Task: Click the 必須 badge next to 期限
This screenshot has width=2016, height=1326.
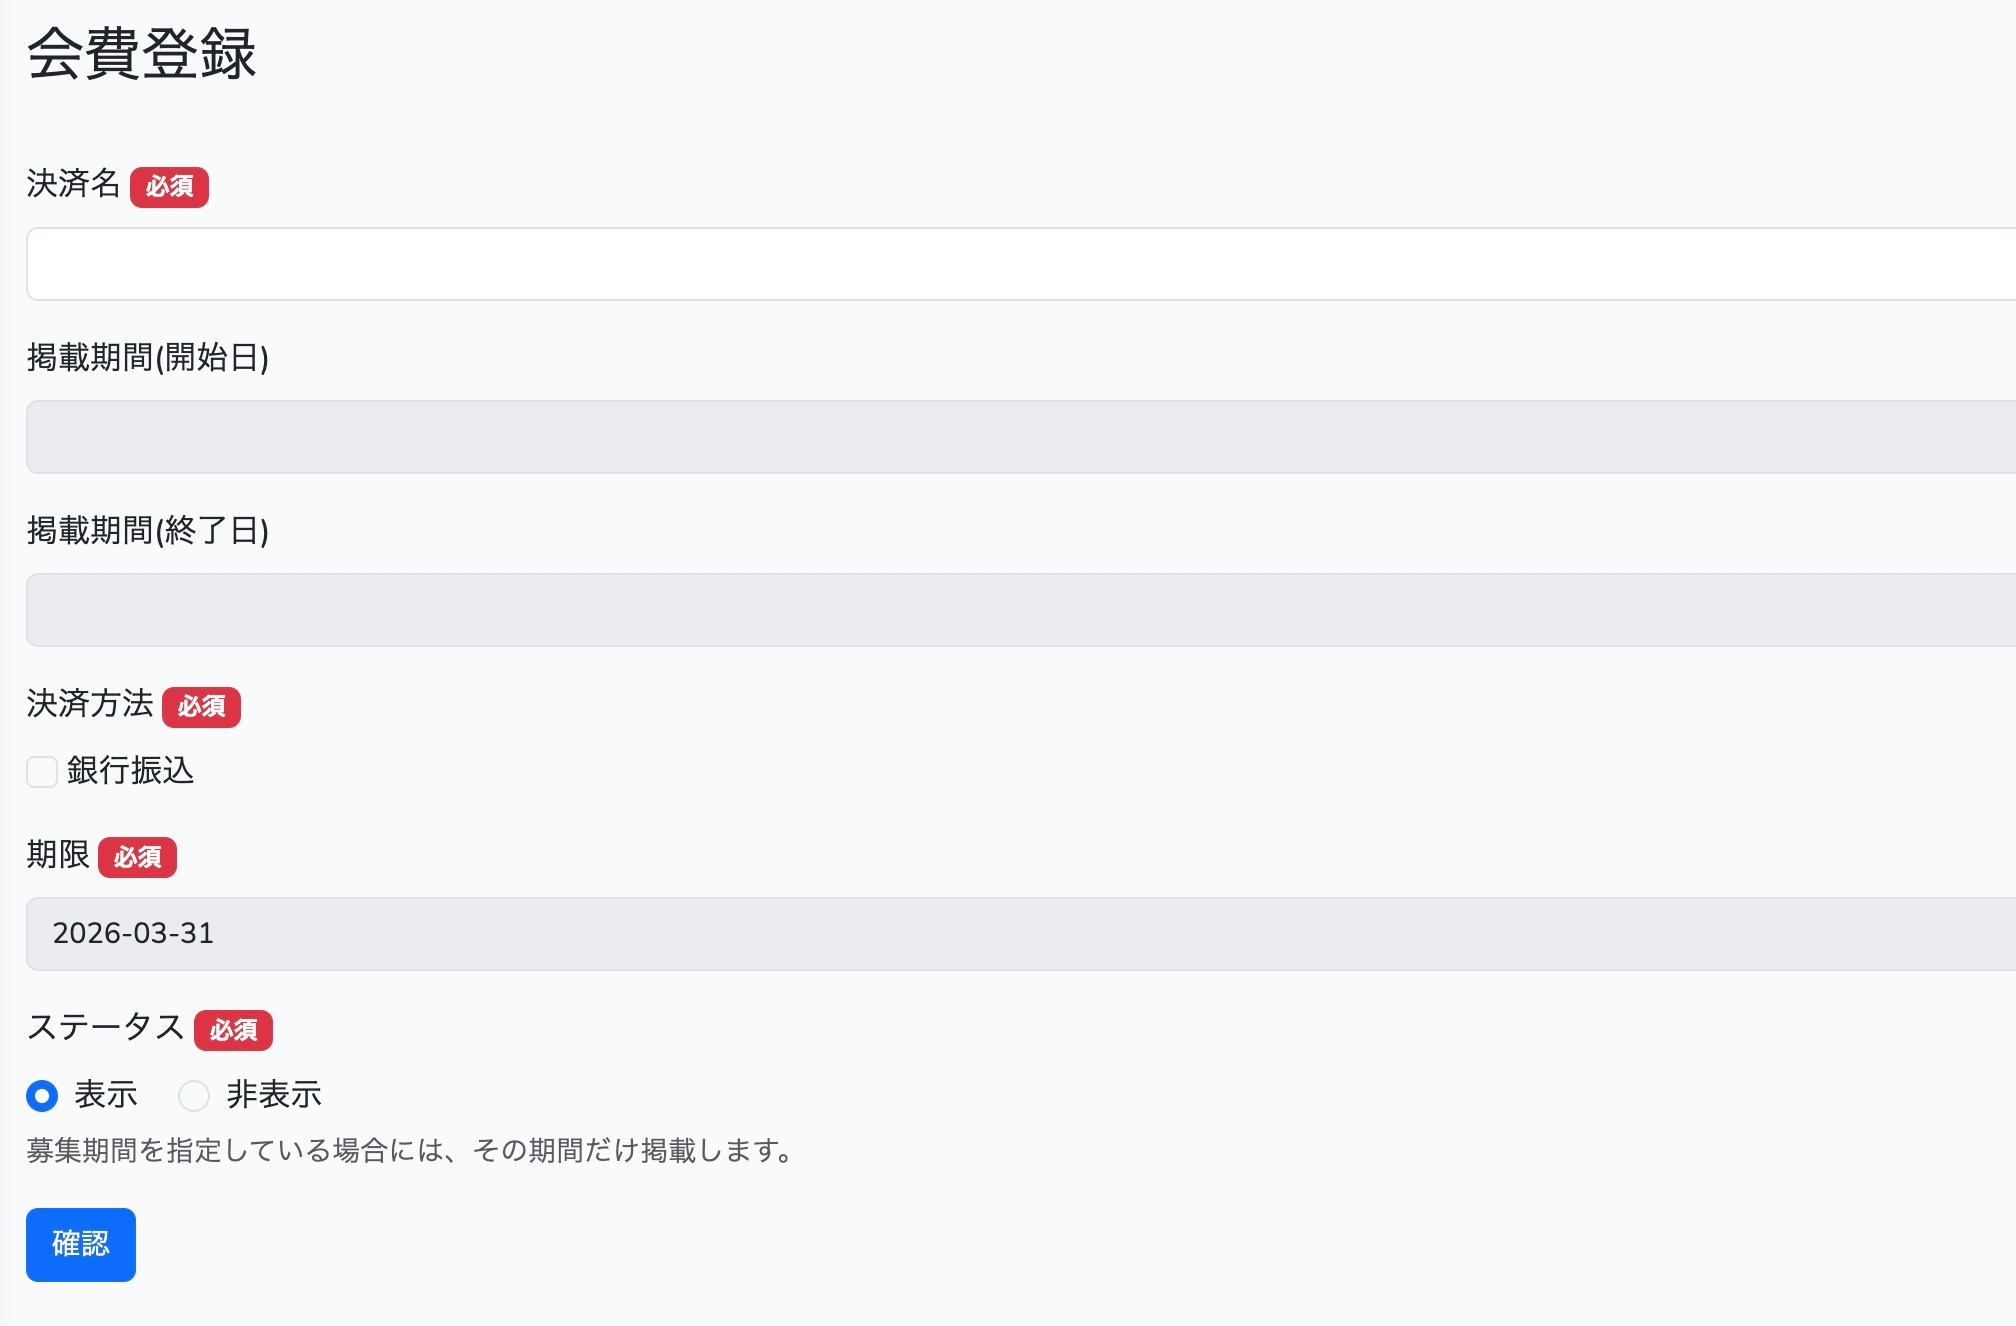Action: pos(137,857)
